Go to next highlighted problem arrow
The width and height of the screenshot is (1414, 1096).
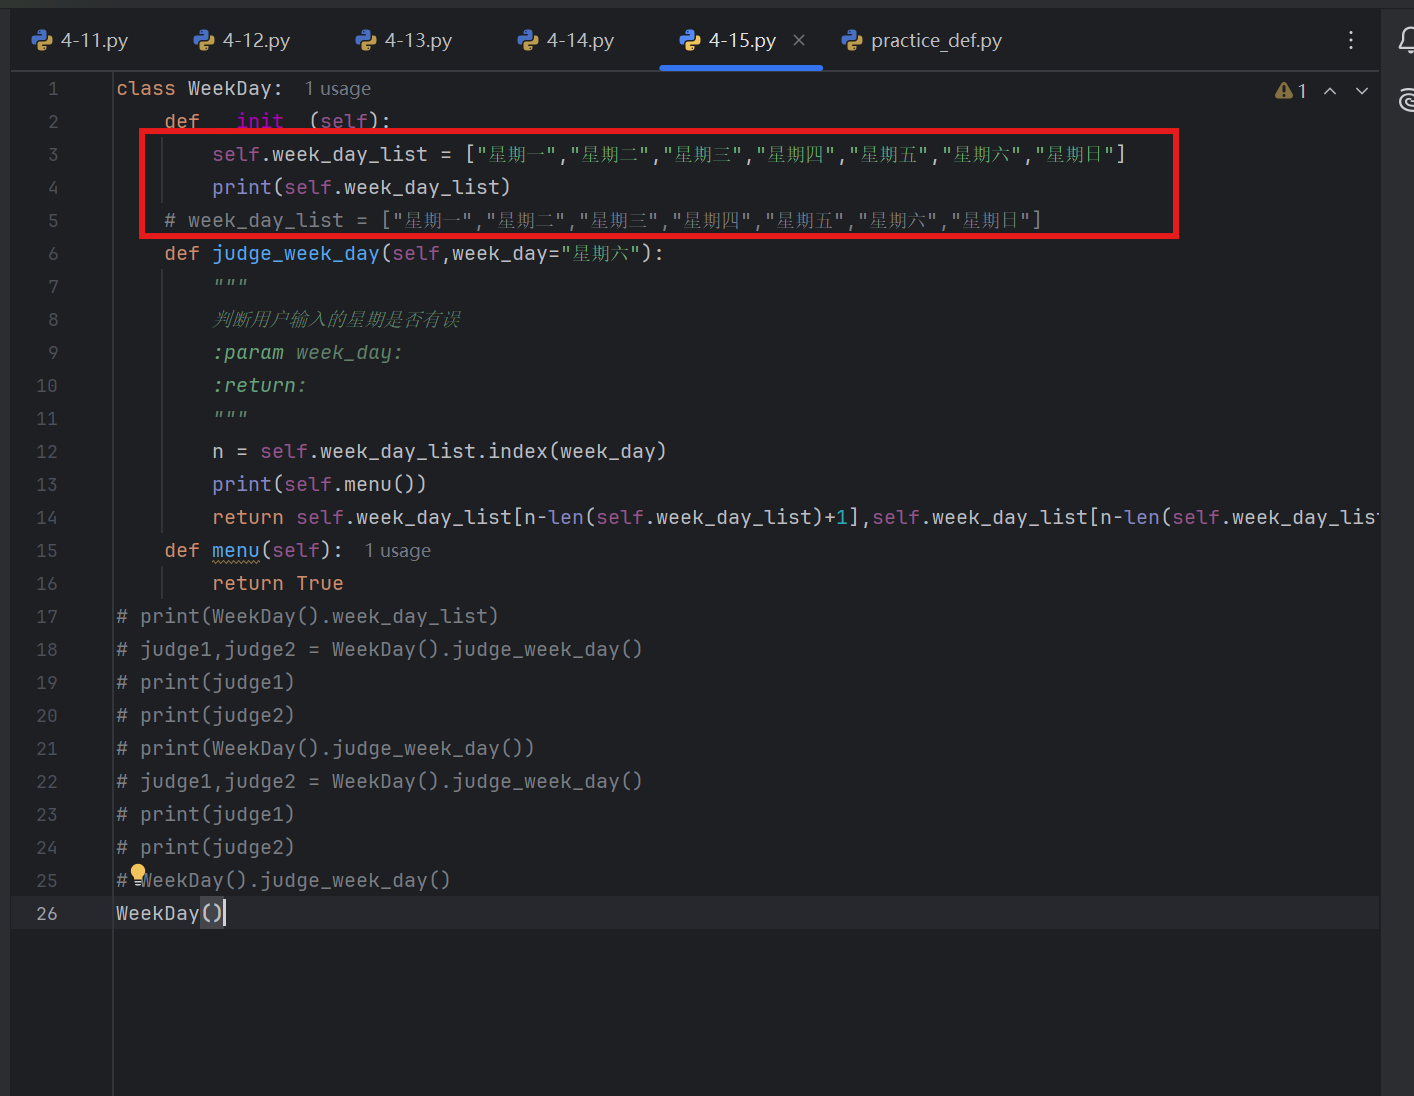pos(1362,91)
